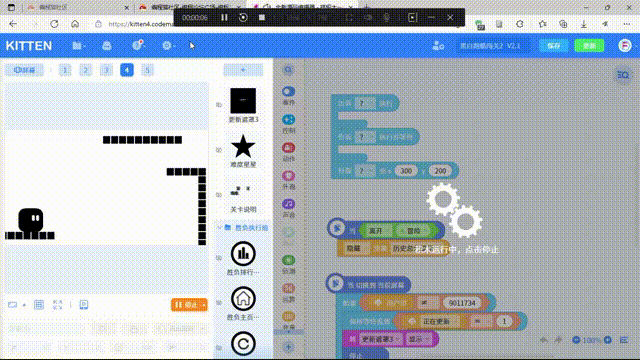
Task: Click the stage size rectangle icon
Action: pos(12,305)
